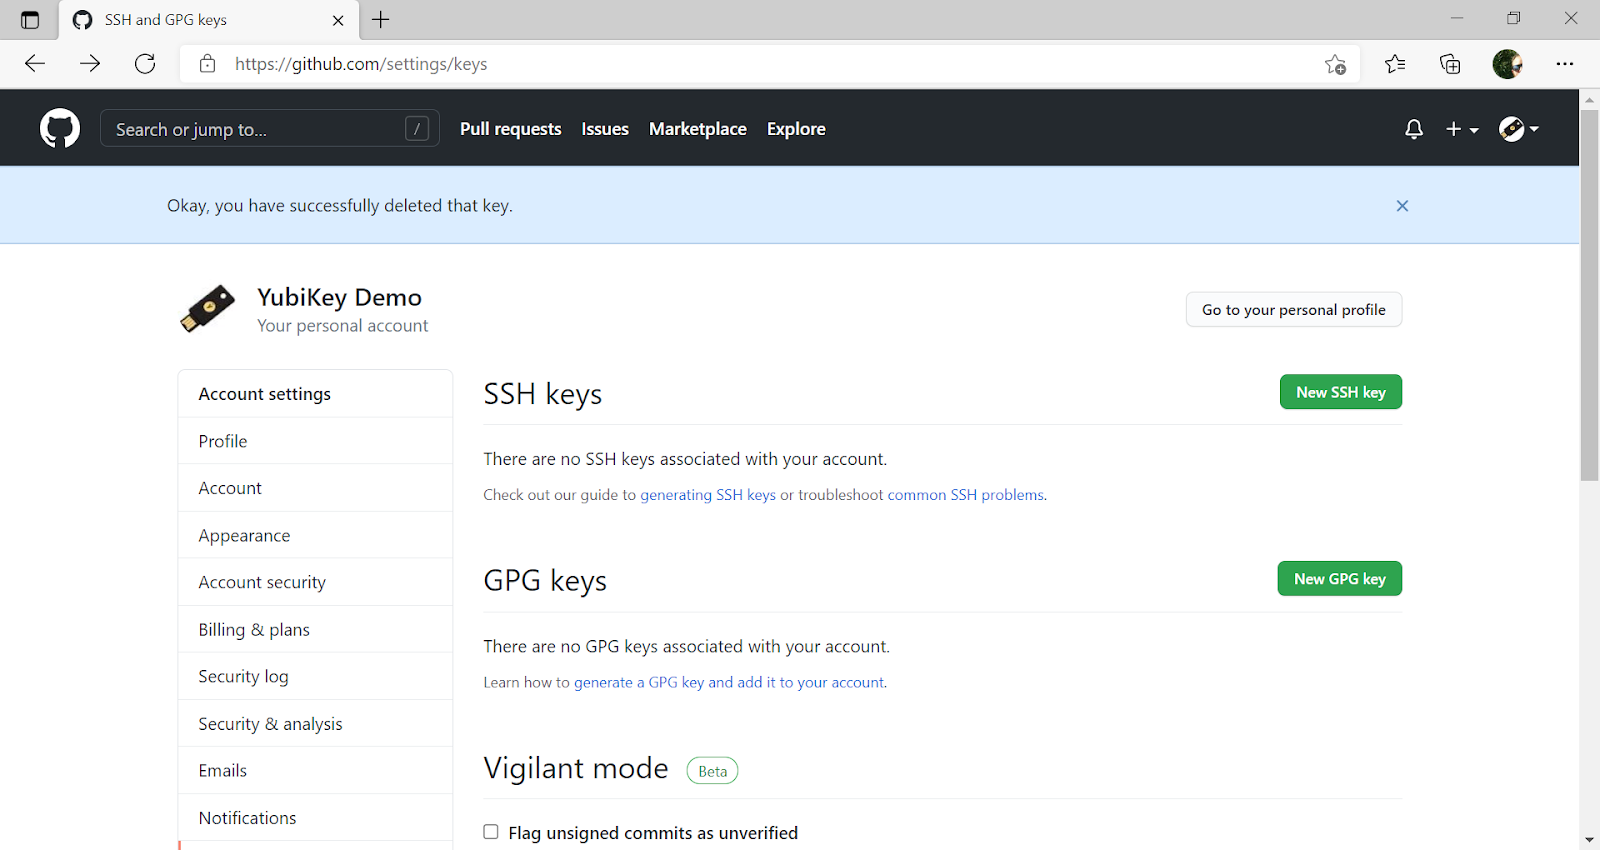Image resolution: width=1600 pixels, height=850 pixels.
Task: Open the notifications bell
Action: coord(1413,129)
